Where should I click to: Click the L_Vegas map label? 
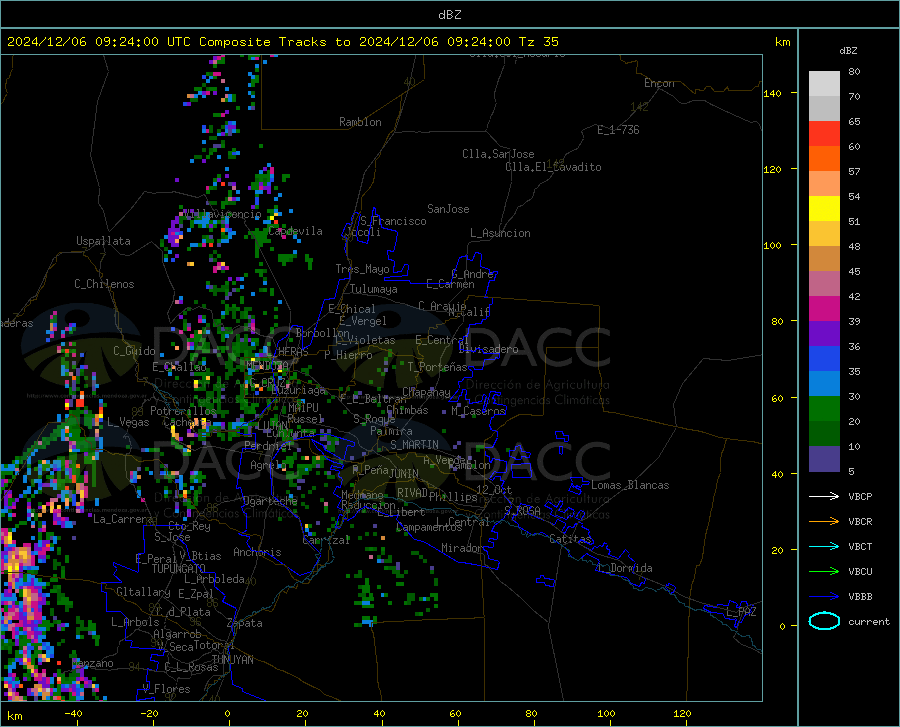(x=128, y=422)
